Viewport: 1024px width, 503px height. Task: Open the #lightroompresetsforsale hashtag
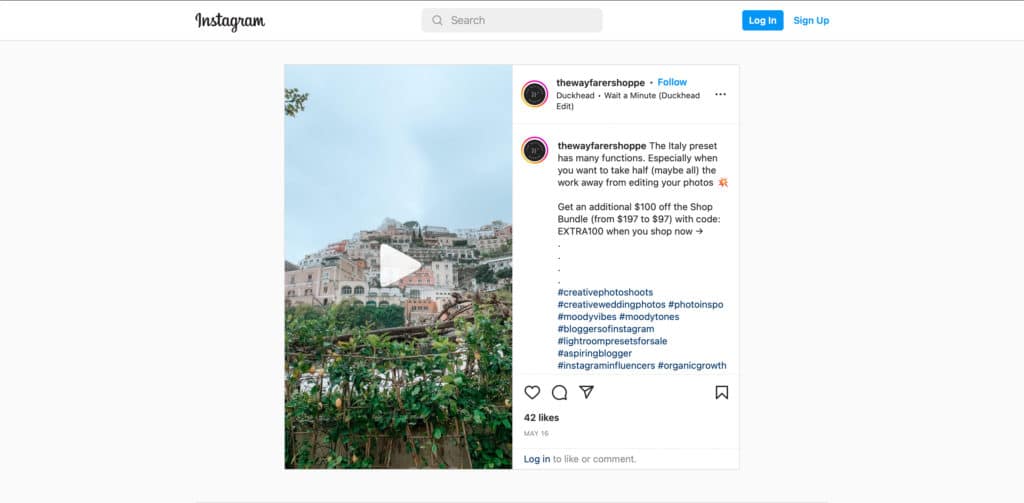pos(612,341)
